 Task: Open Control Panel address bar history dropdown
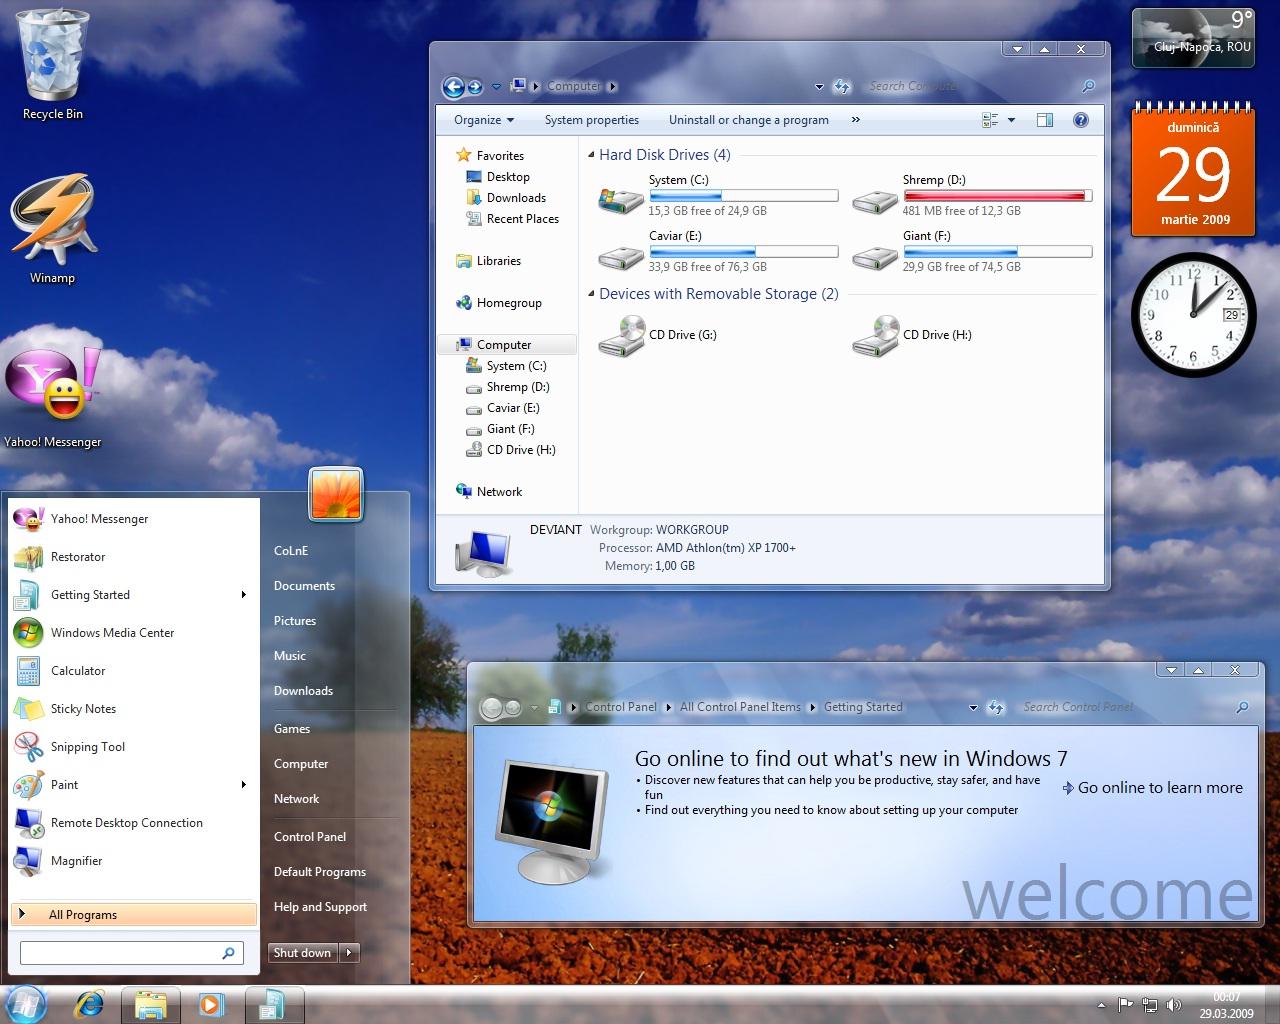[973, 707]
